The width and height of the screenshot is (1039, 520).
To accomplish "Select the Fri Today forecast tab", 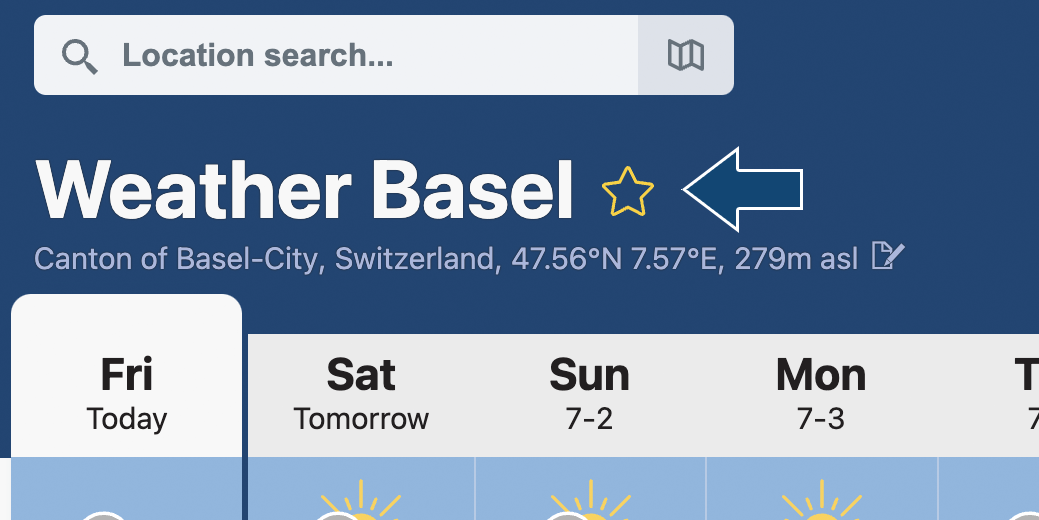I will 127,392.
